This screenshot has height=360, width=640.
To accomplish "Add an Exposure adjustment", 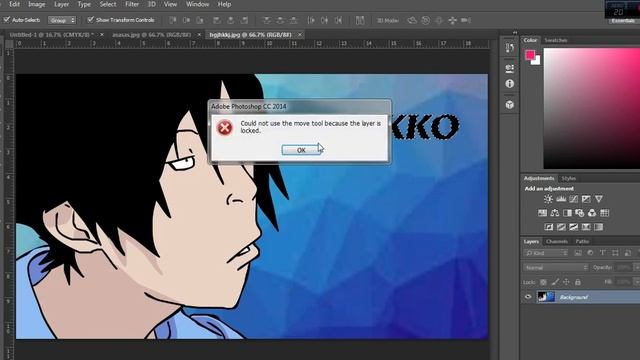I will (x=586, y=199).
